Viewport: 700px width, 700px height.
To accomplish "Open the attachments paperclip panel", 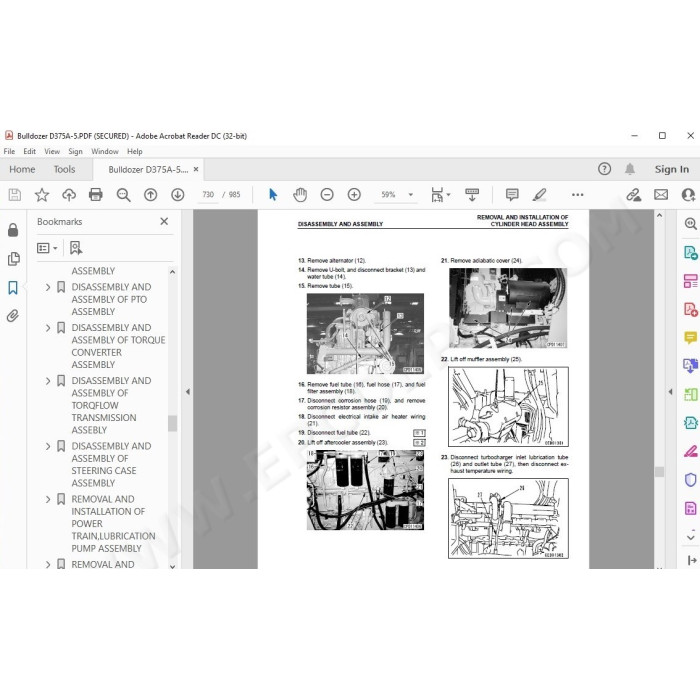I will coord(13,316).
